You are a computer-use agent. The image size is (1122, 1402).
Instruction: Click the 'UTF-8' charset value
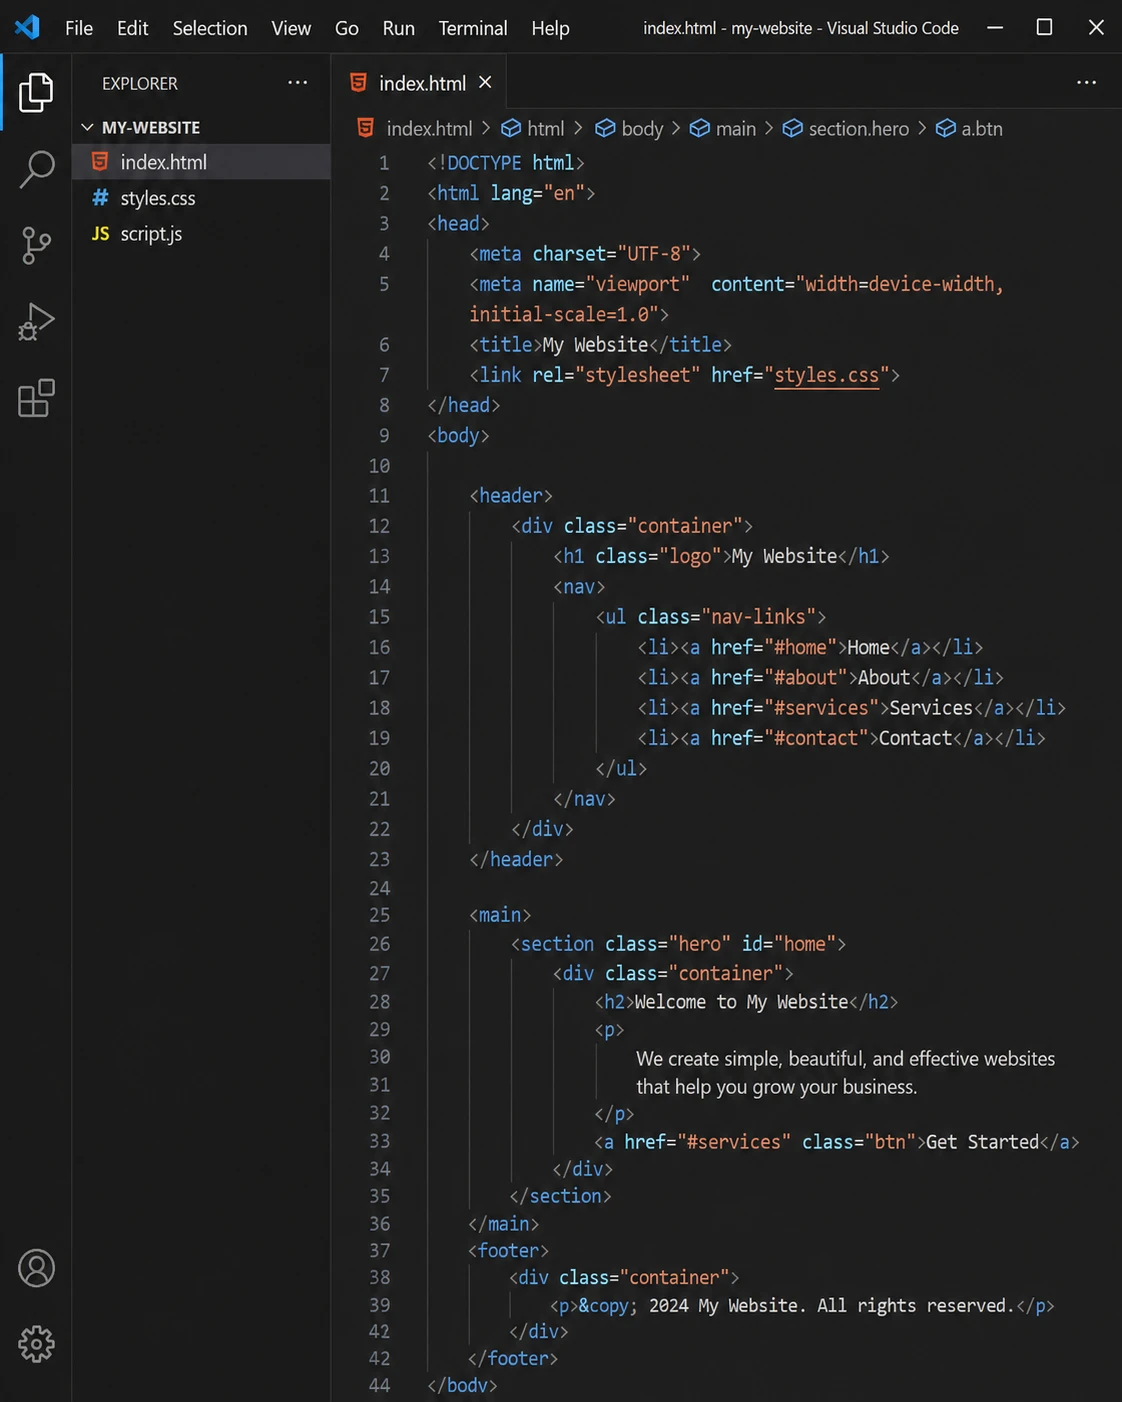click(654, 253)
